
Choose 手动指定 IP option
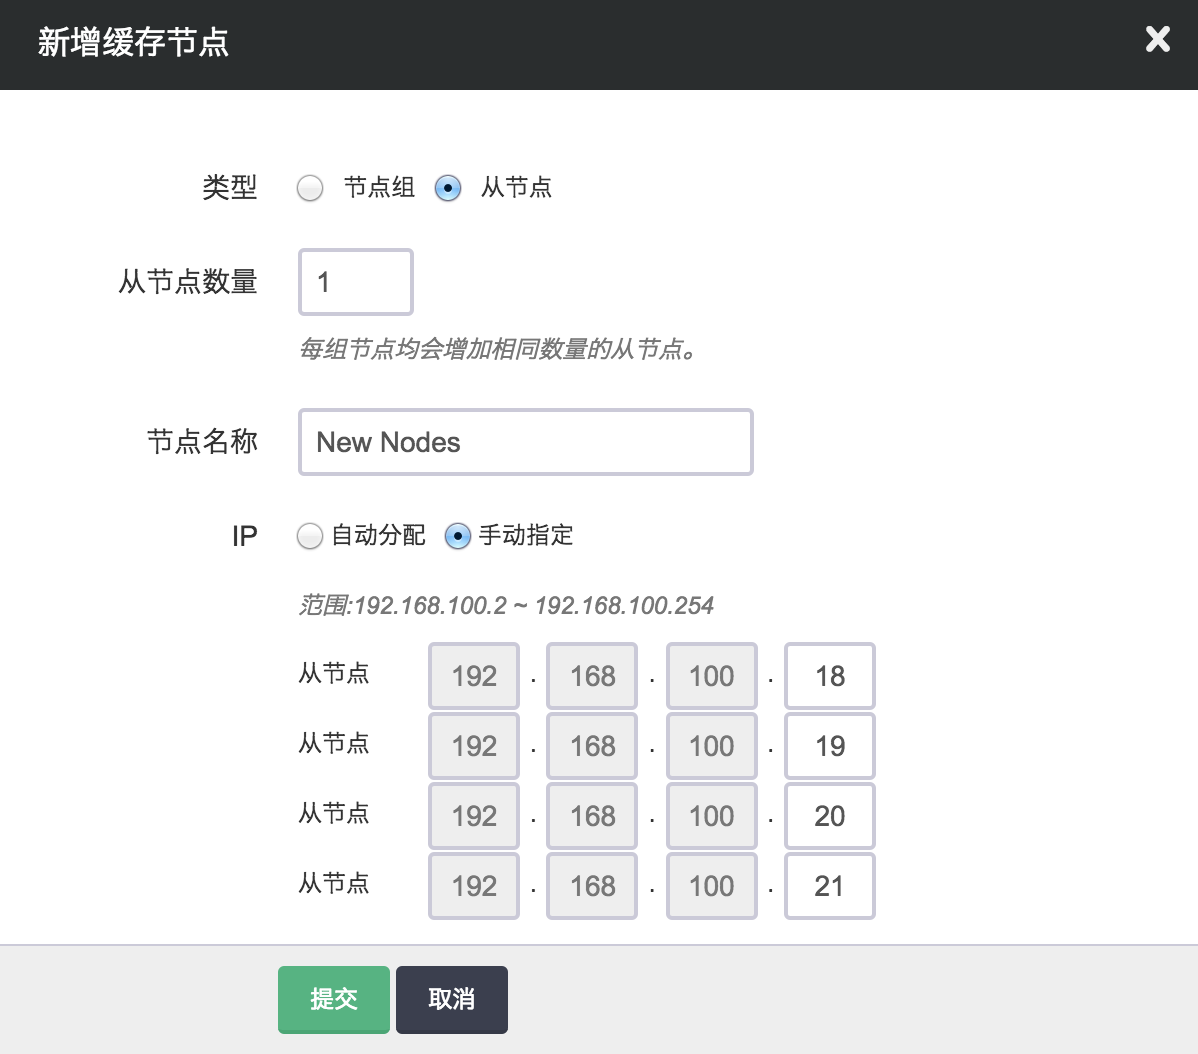(x=457, y=537)
